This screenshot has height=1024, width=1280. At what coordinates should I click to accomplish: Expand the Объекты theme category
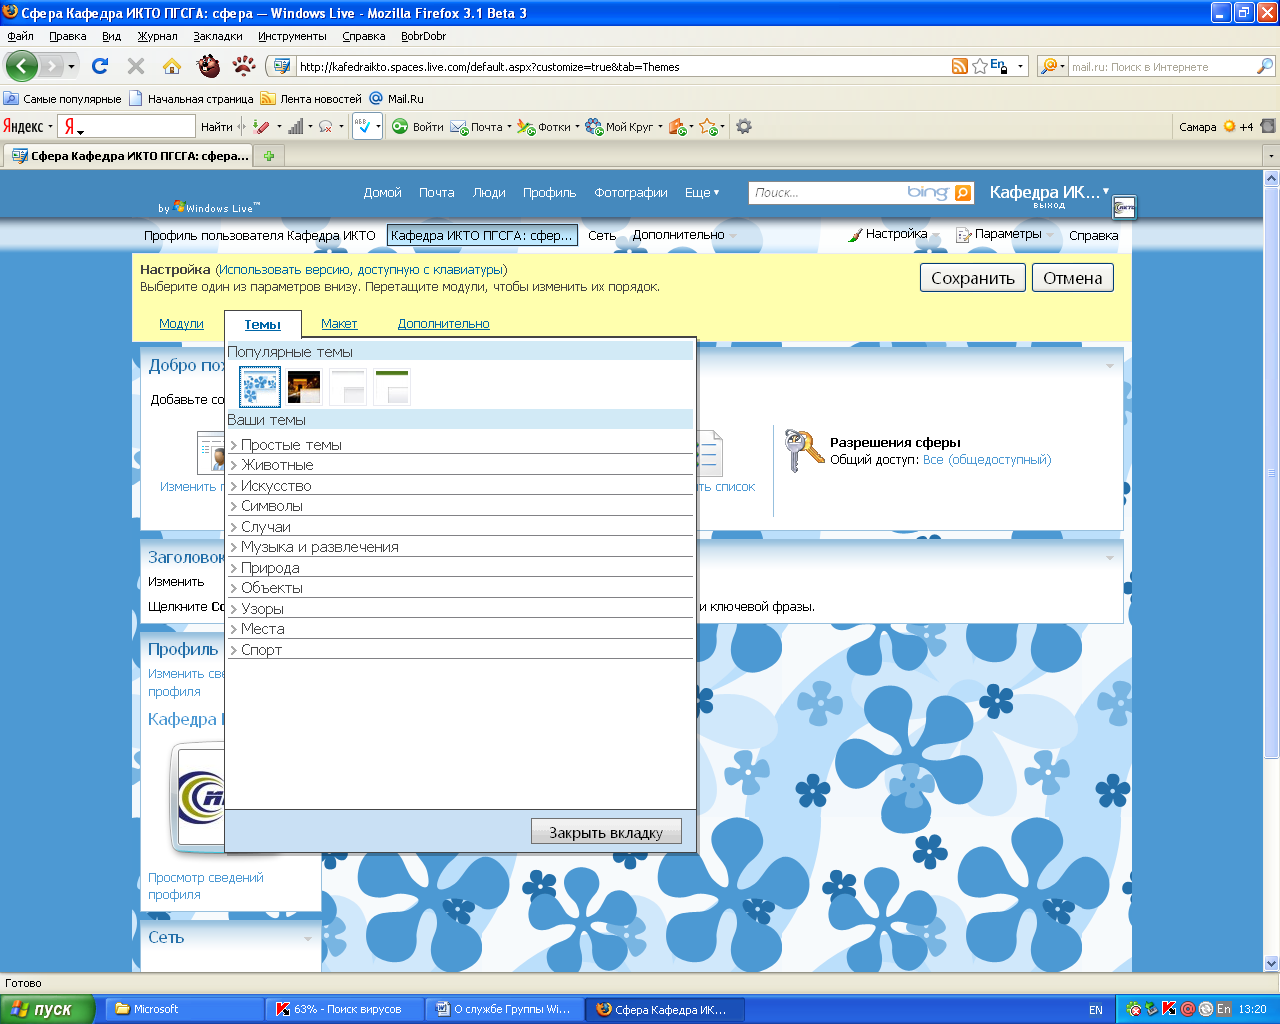click(460, 588)
